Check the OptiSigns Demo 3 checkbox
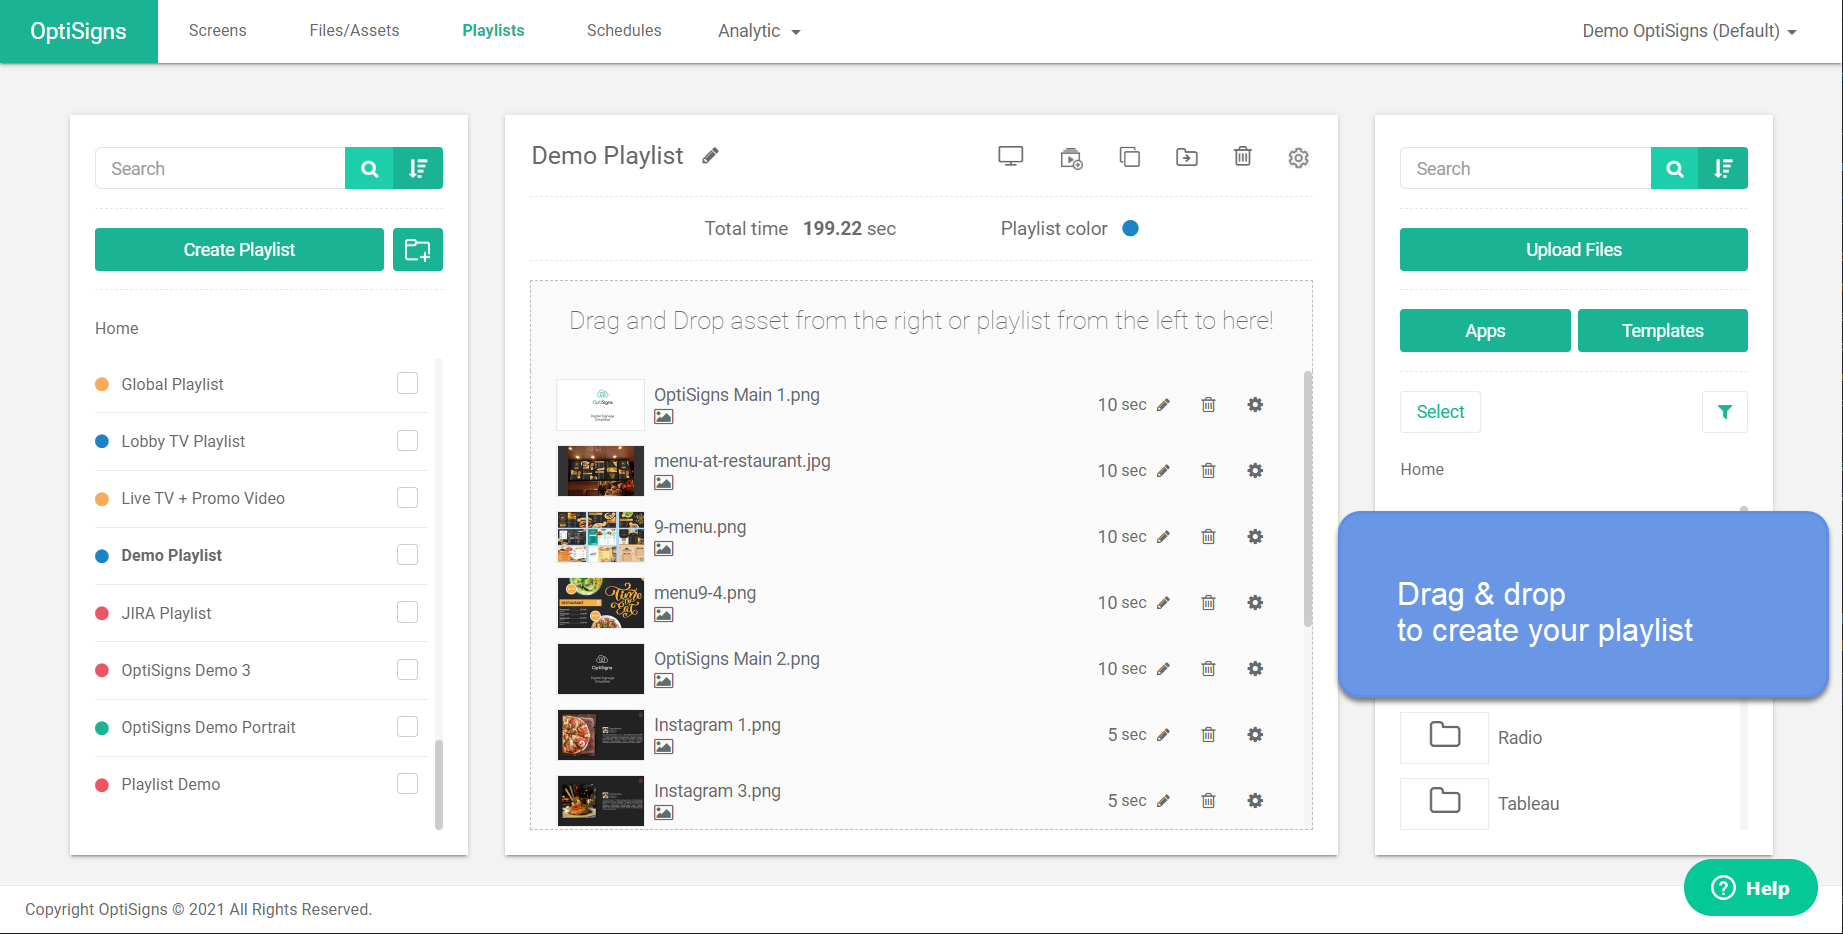Viewport: 1843px width, 934px height. (407, 669)
